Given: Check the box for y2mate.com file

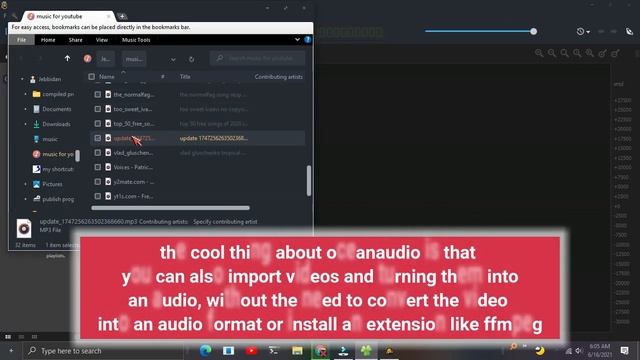Looking at the screenshot, I should click(x=98, y=182).
